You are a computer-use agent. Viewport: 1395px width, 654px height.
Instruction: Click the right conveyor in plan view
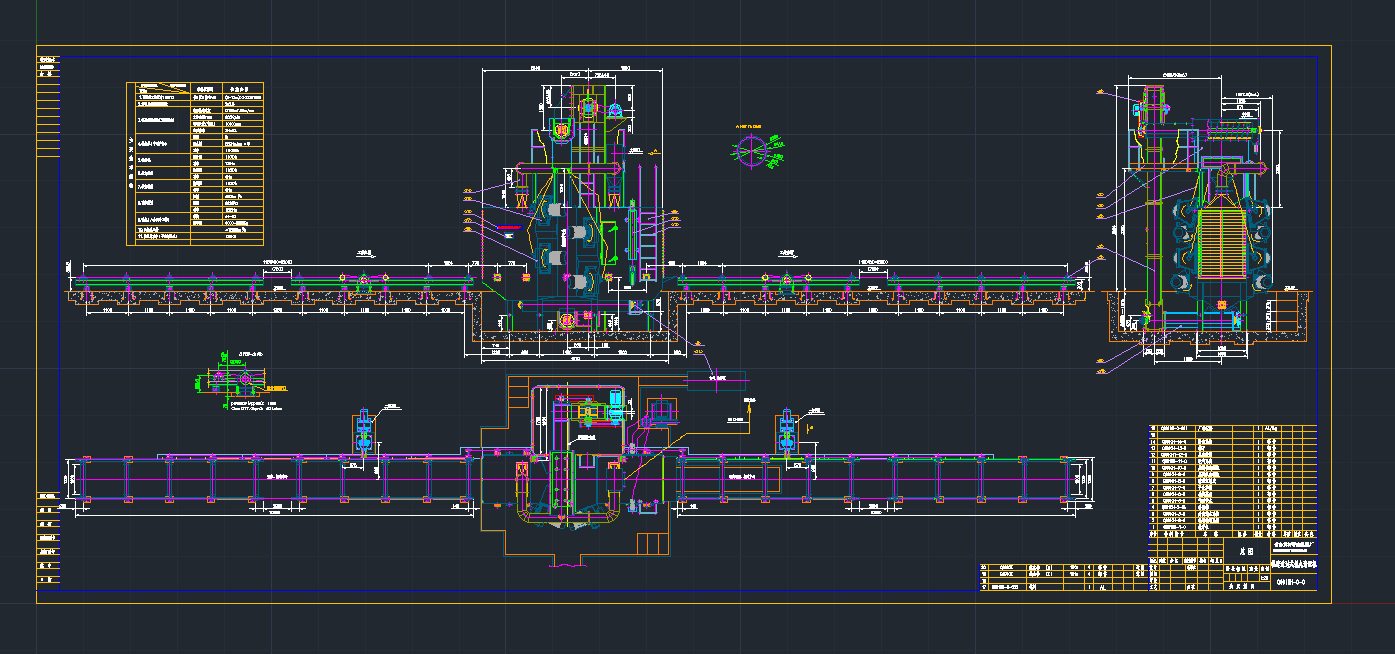point(880,479)
